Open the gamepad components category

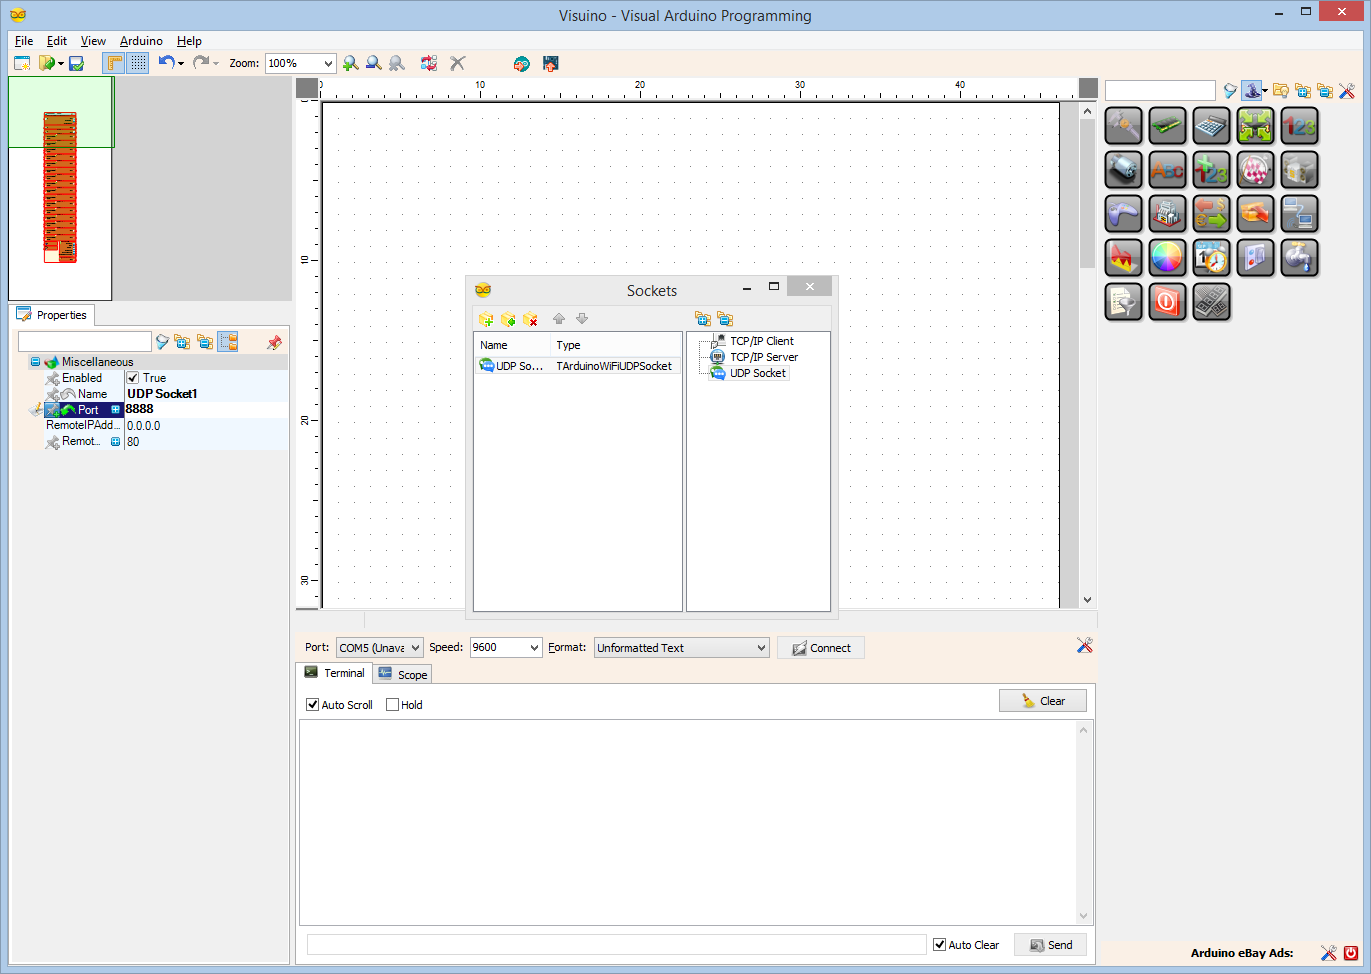pos(1123,214)
